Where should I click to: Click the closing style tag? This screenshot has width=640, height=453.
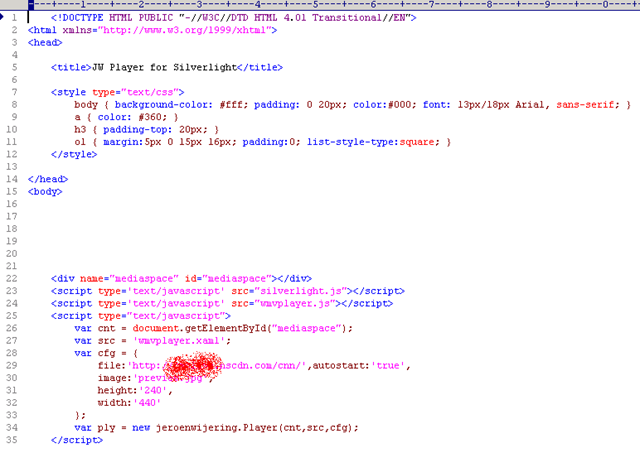click(74, 154)
